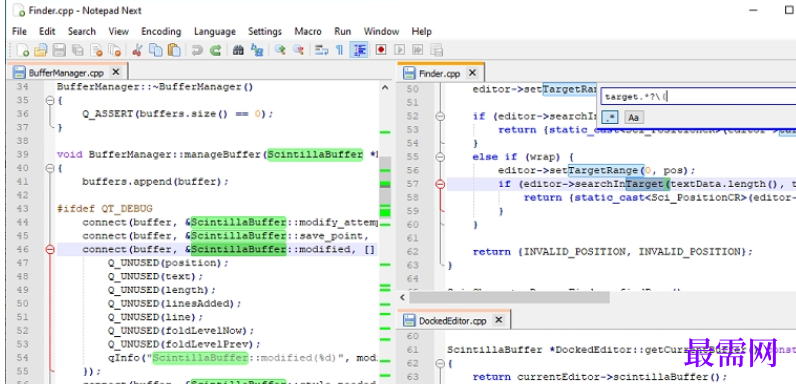This screenshot has height=384, width=796.
Task: Toggle show all characters (pilcrow icon)
Action: point(340,50)
